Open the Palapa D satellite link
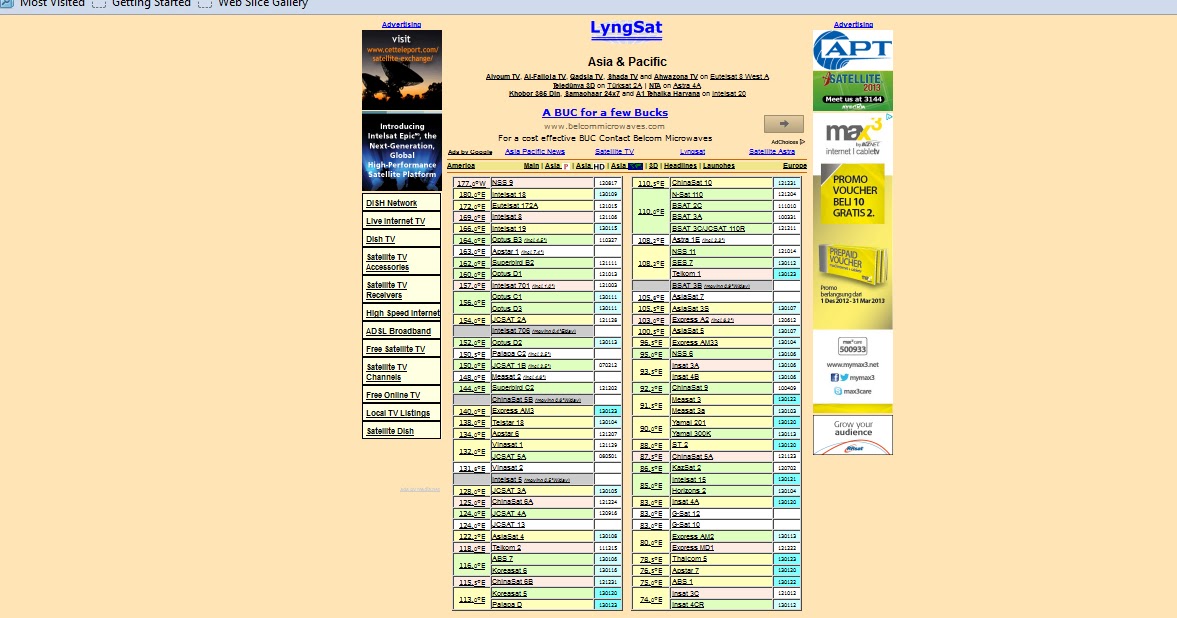 [507, 604]
